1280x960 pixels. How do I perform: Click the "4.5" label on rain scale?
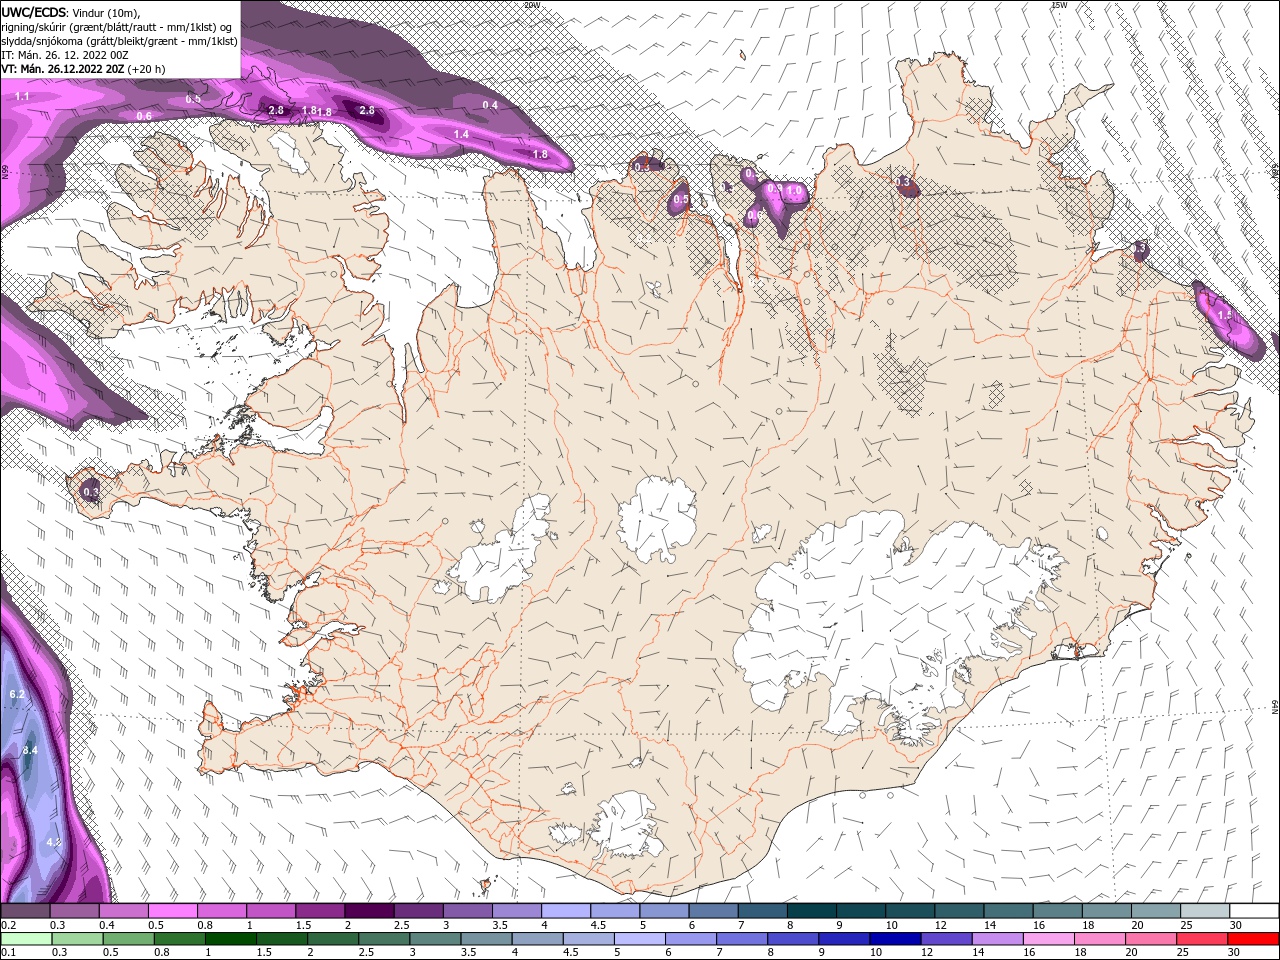(x=571, y=953)
